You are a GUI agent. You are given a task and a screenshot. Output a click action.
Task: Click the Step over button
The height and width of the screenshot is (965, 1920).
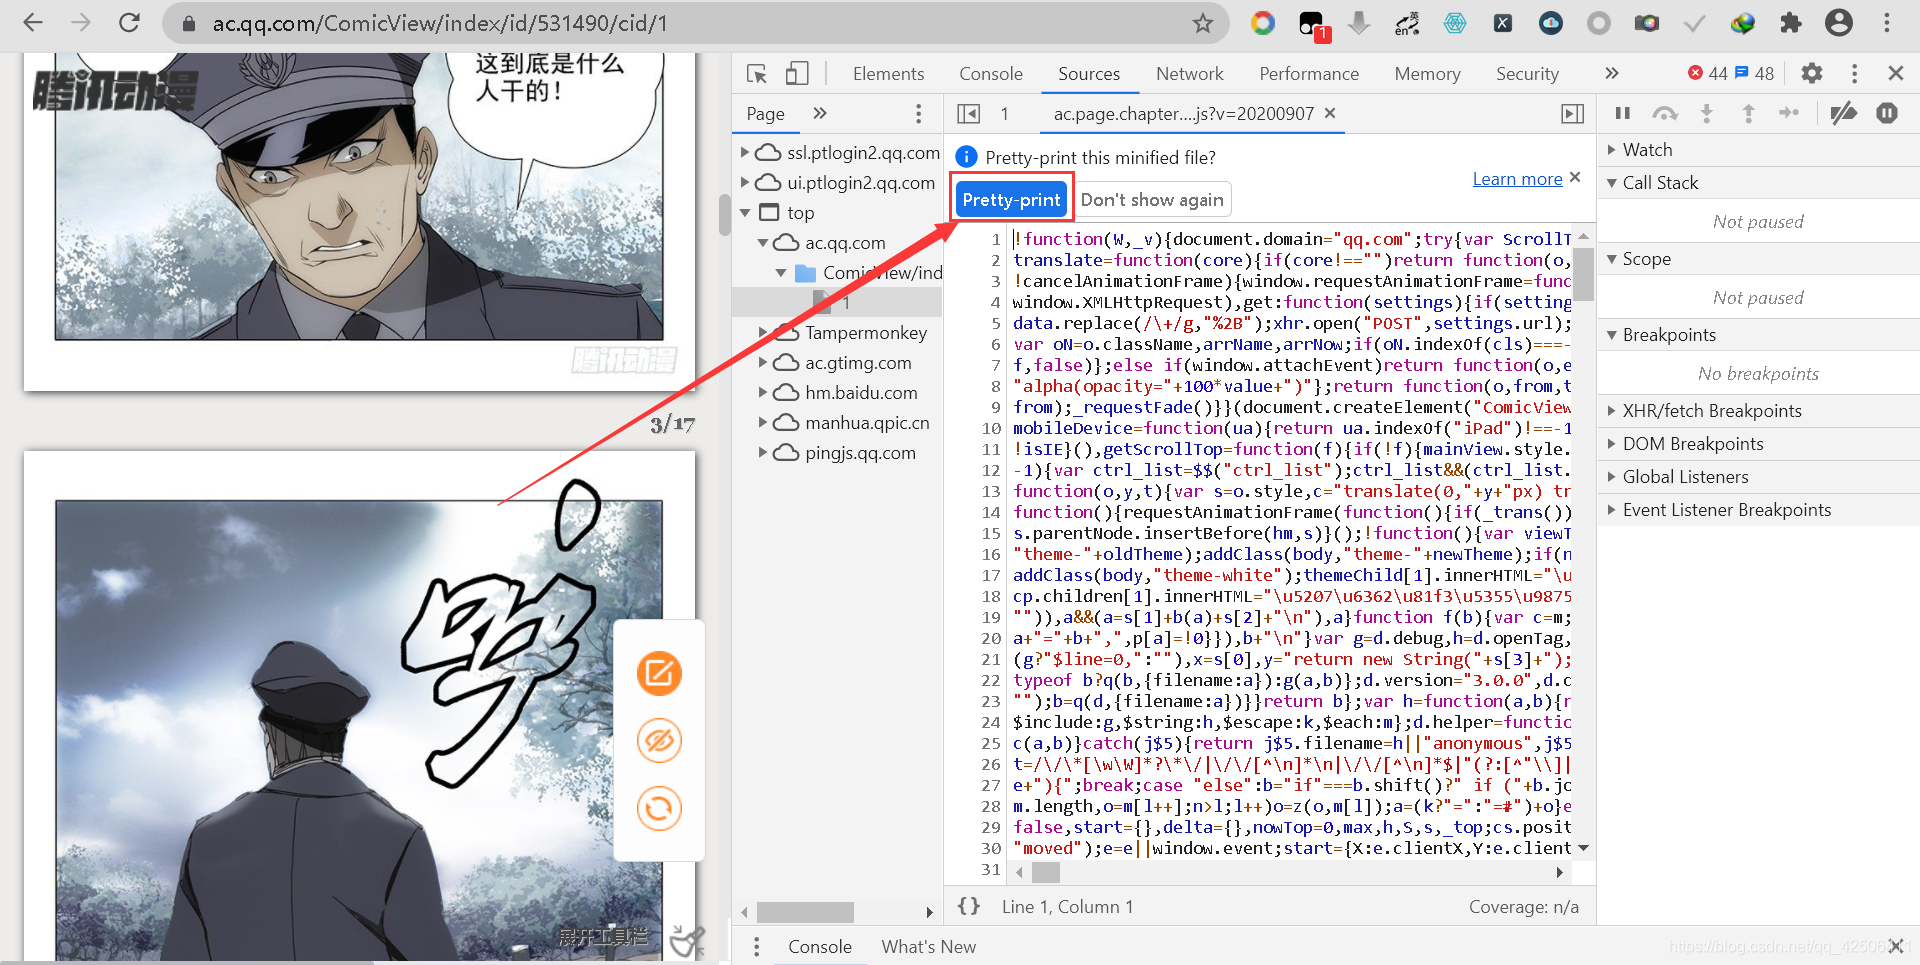[1665, 113]
